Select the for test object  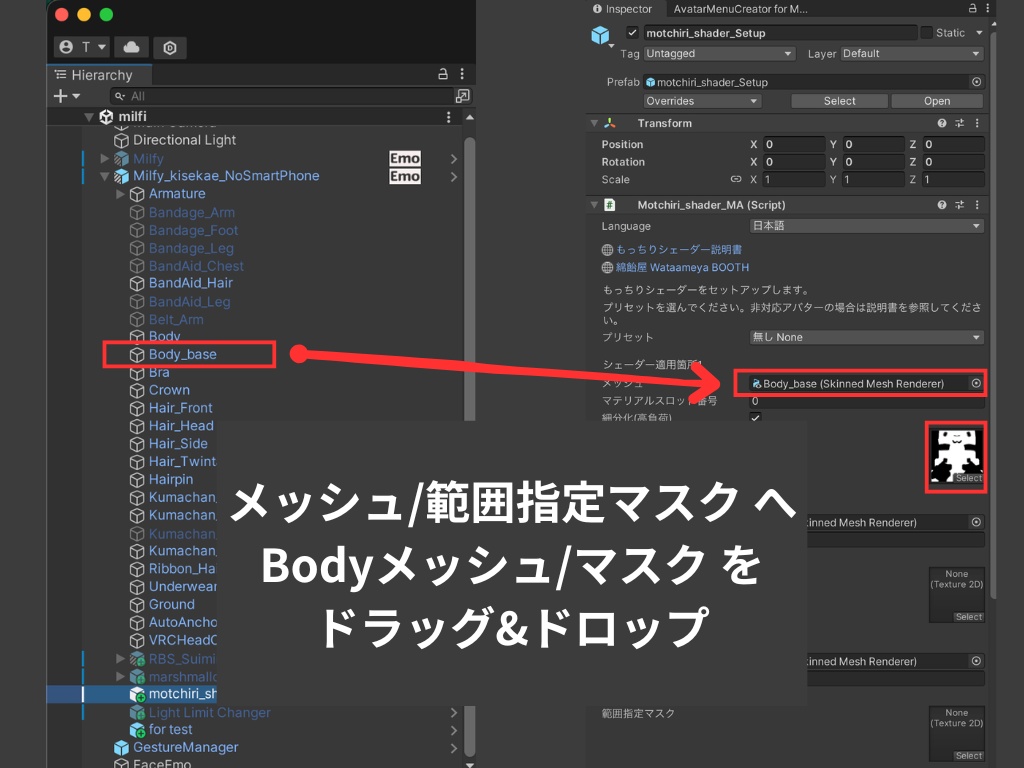[170, 729]
